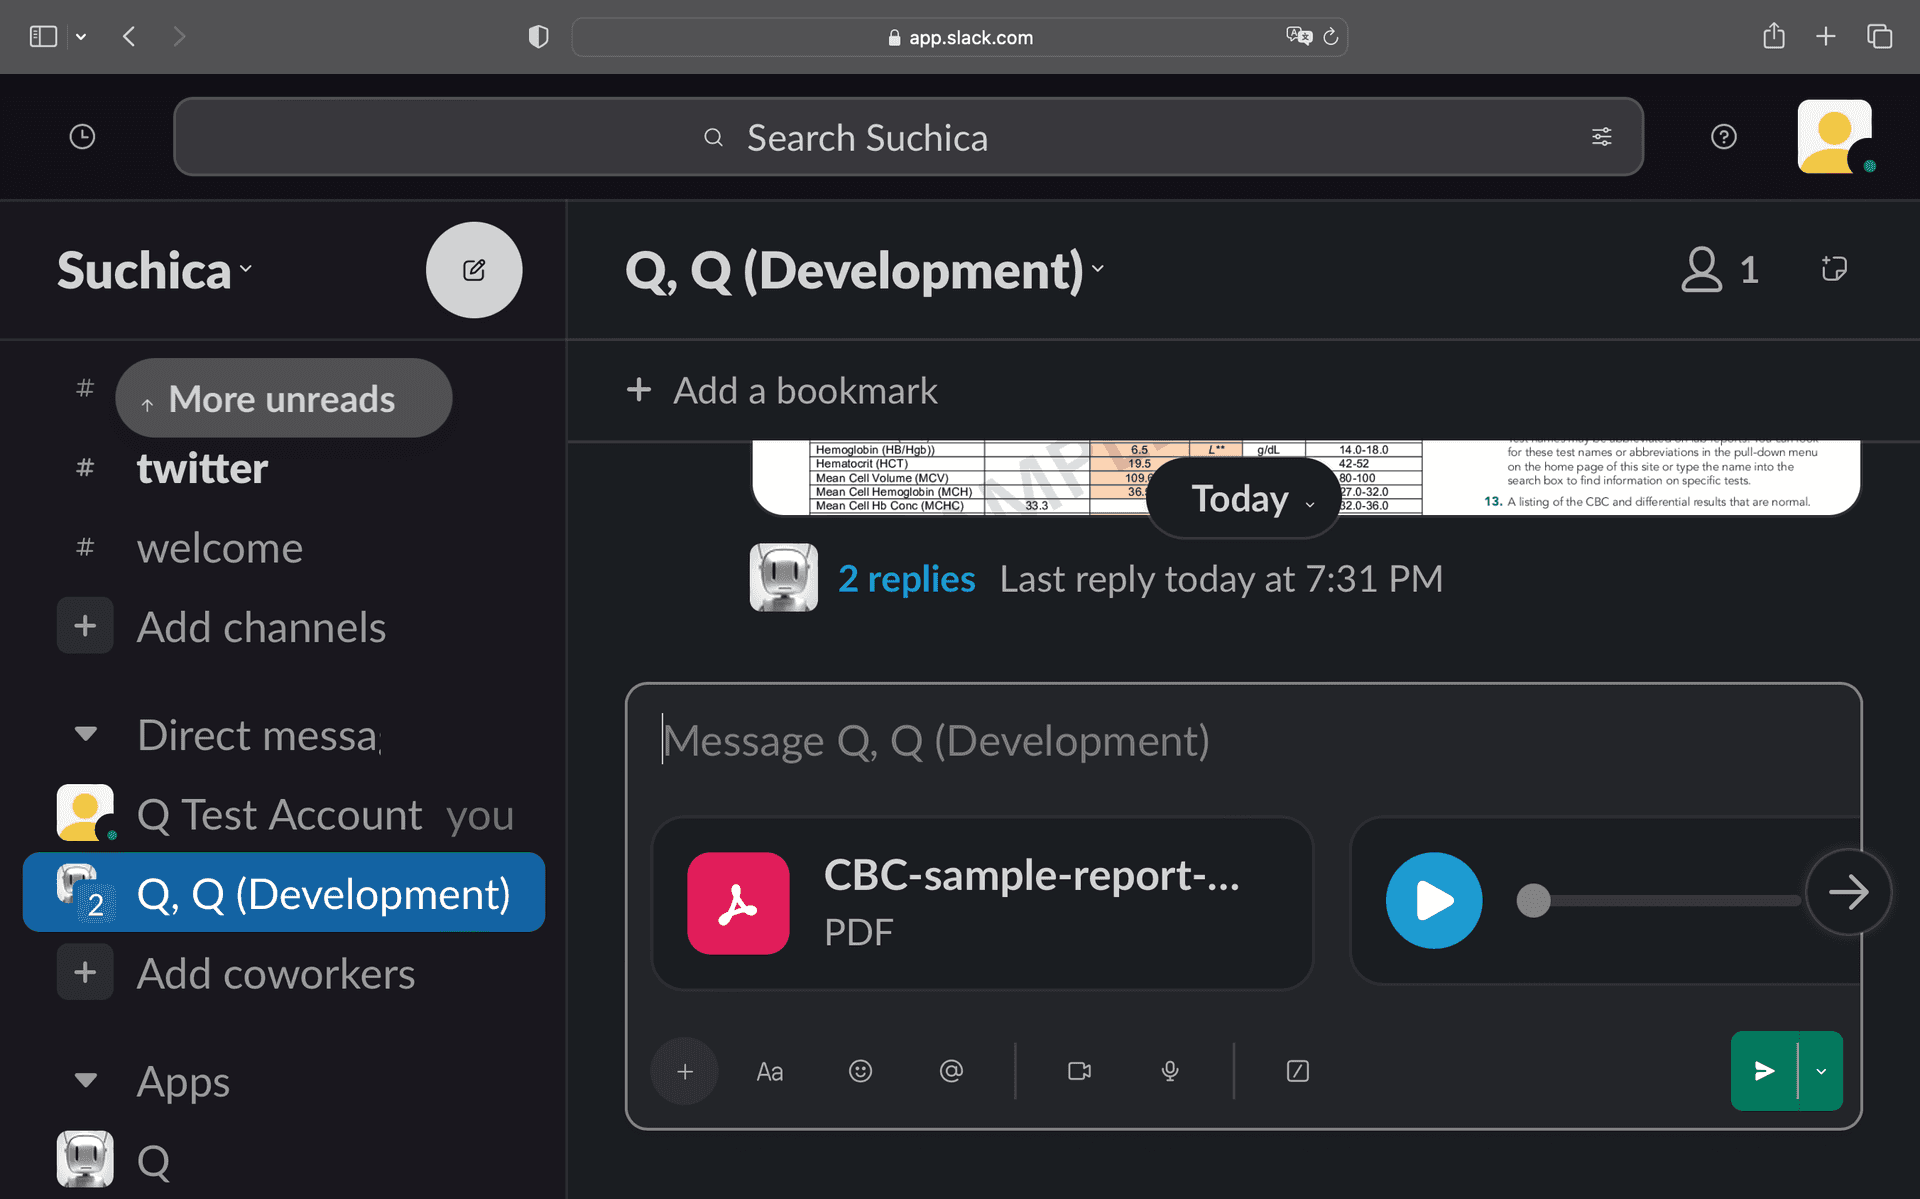Open the 2 replies thread

(906, 578)
